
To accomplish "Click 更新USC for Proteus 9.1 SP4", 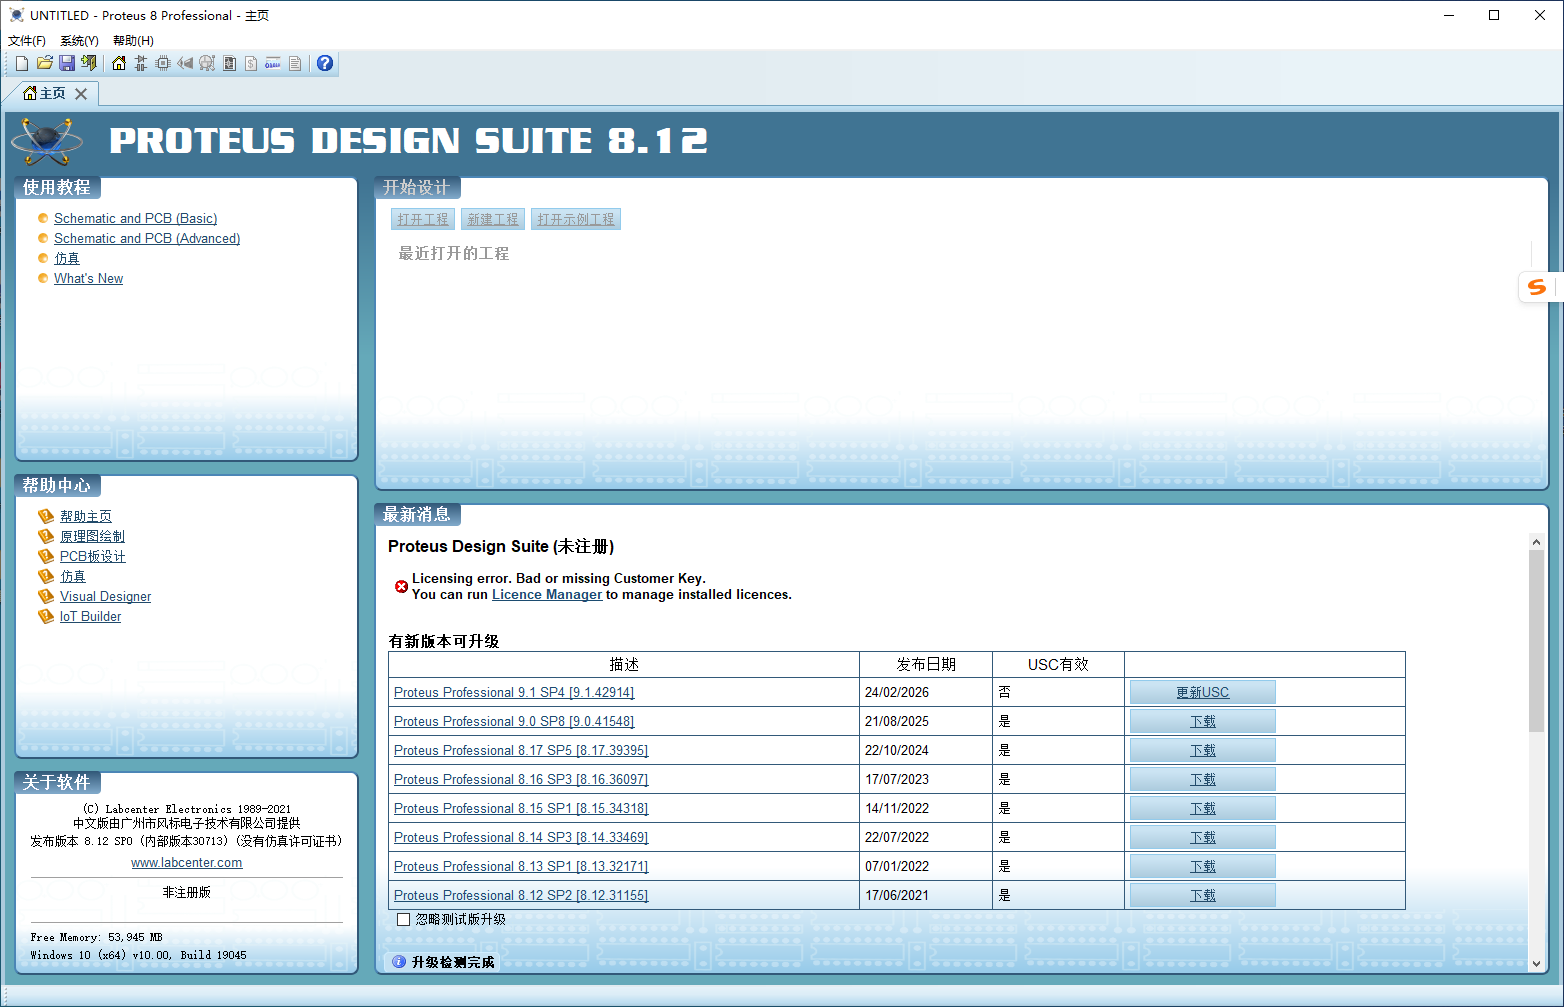I will [x=1203, y=692].
